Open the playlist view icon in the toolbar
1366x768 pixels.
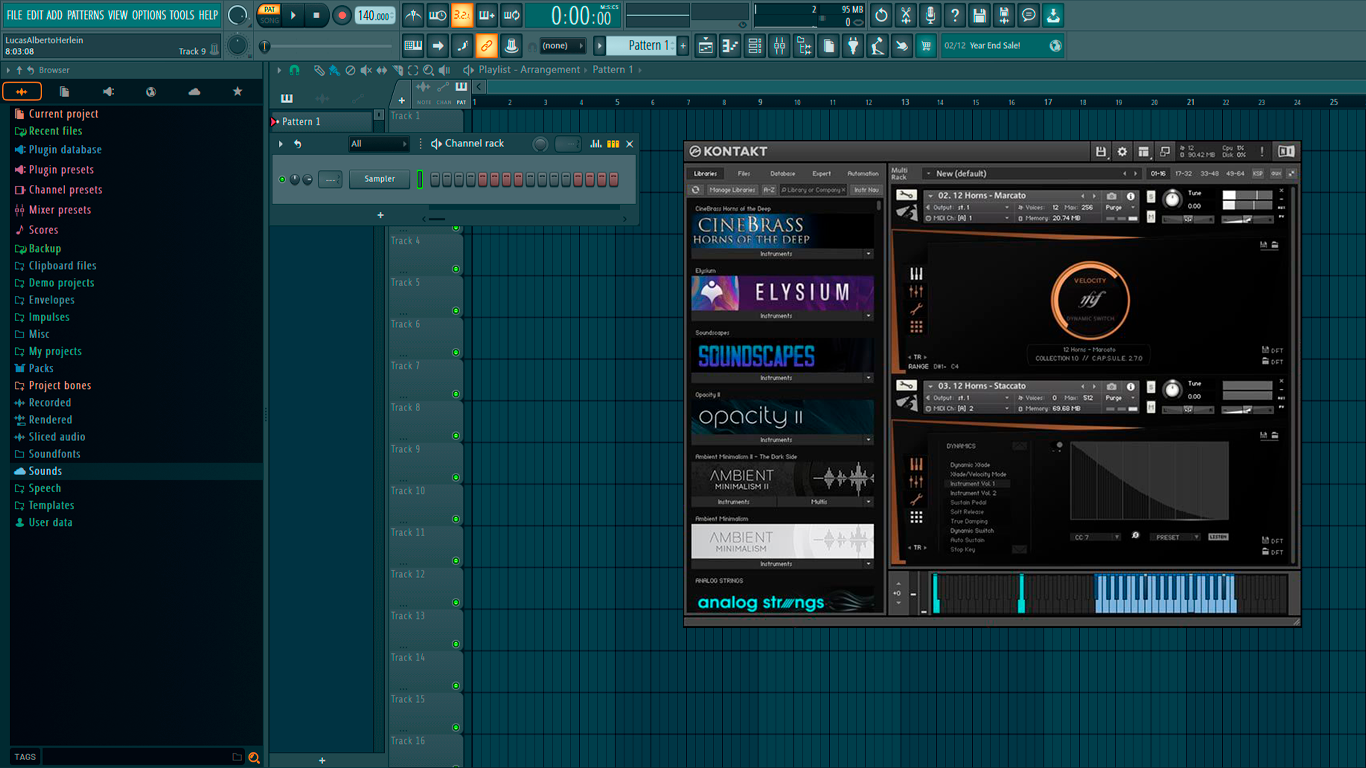point(706,46)
